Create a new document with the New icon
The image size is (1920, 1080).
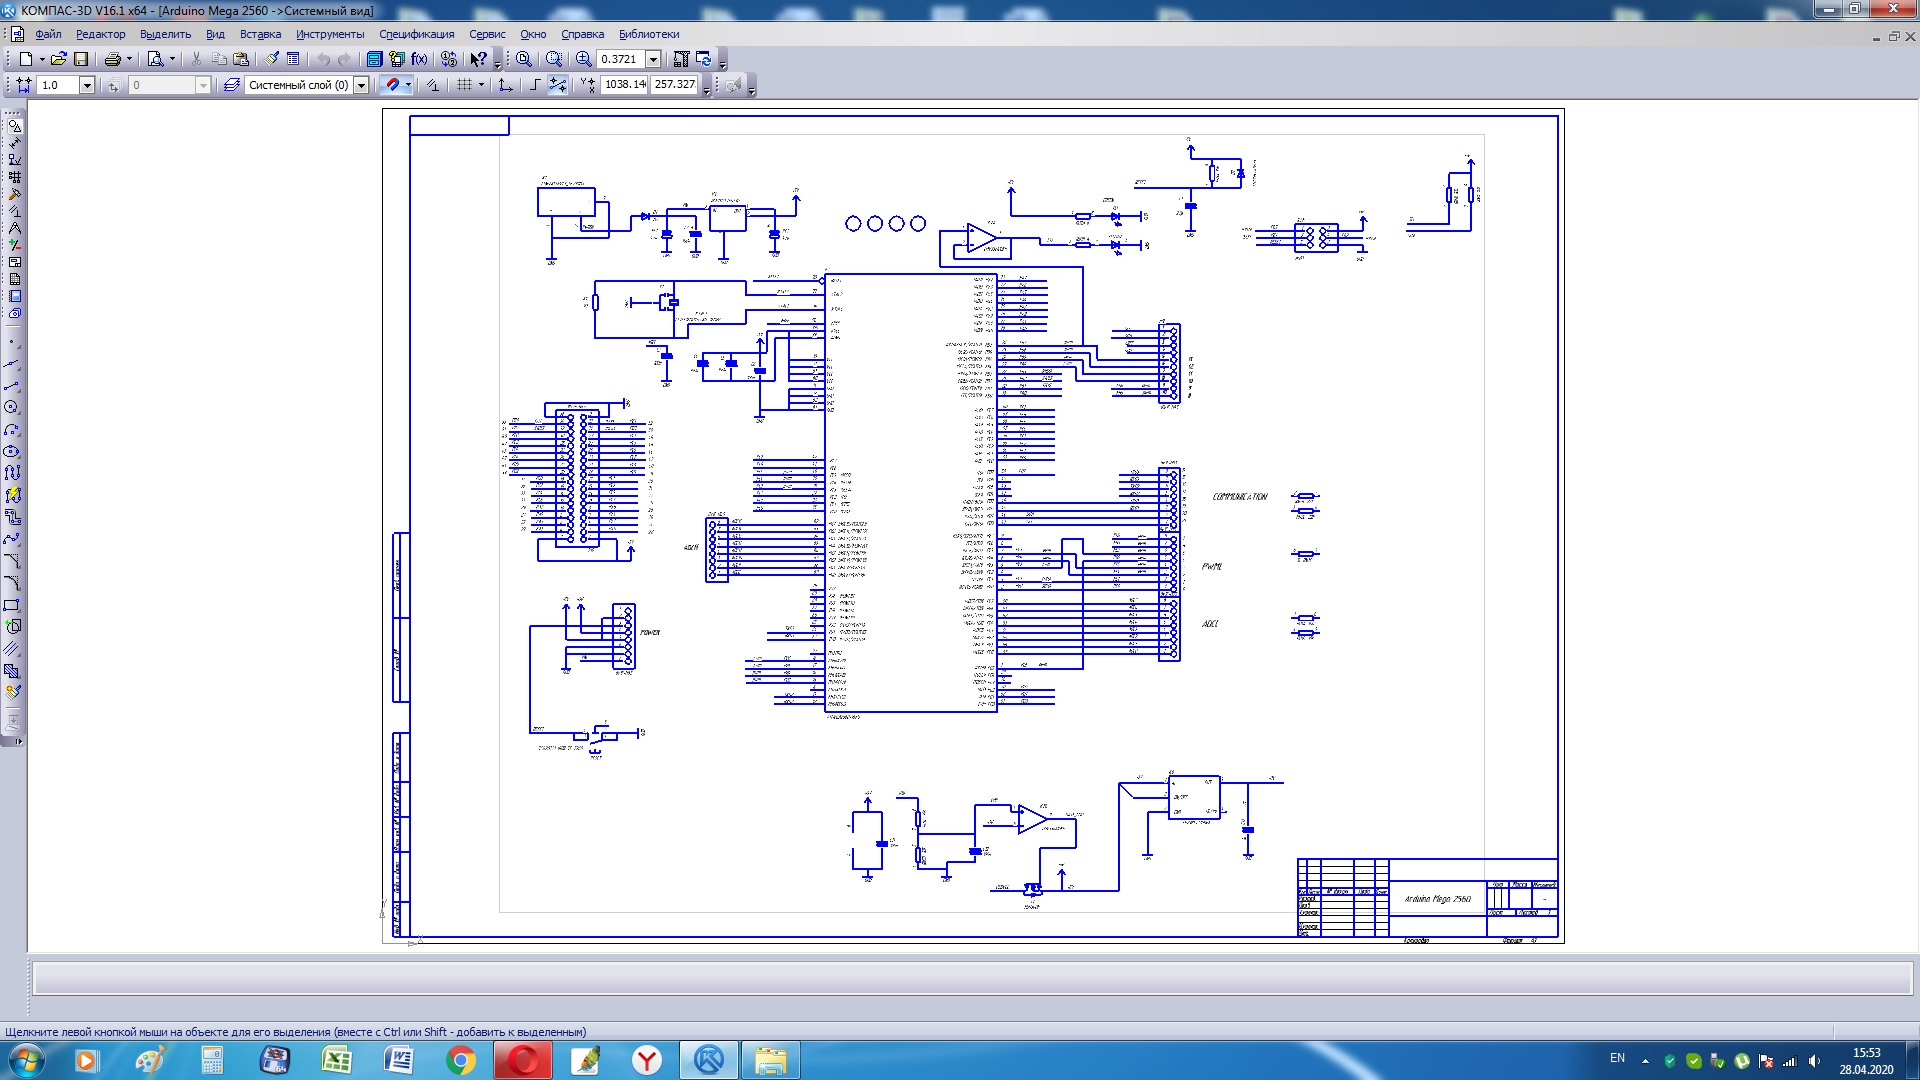click(x=26, y=59)
